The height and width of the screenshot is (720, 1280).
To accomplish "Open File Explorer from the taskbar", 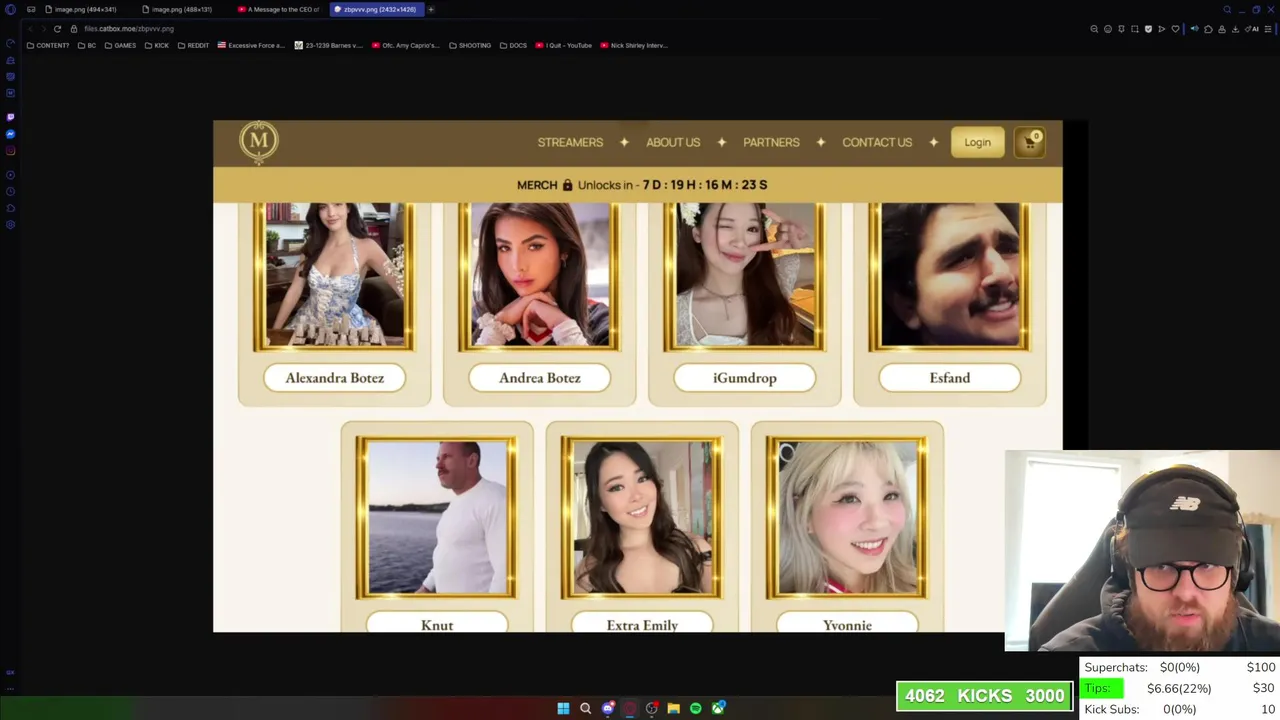I will (x=674, y=708).
